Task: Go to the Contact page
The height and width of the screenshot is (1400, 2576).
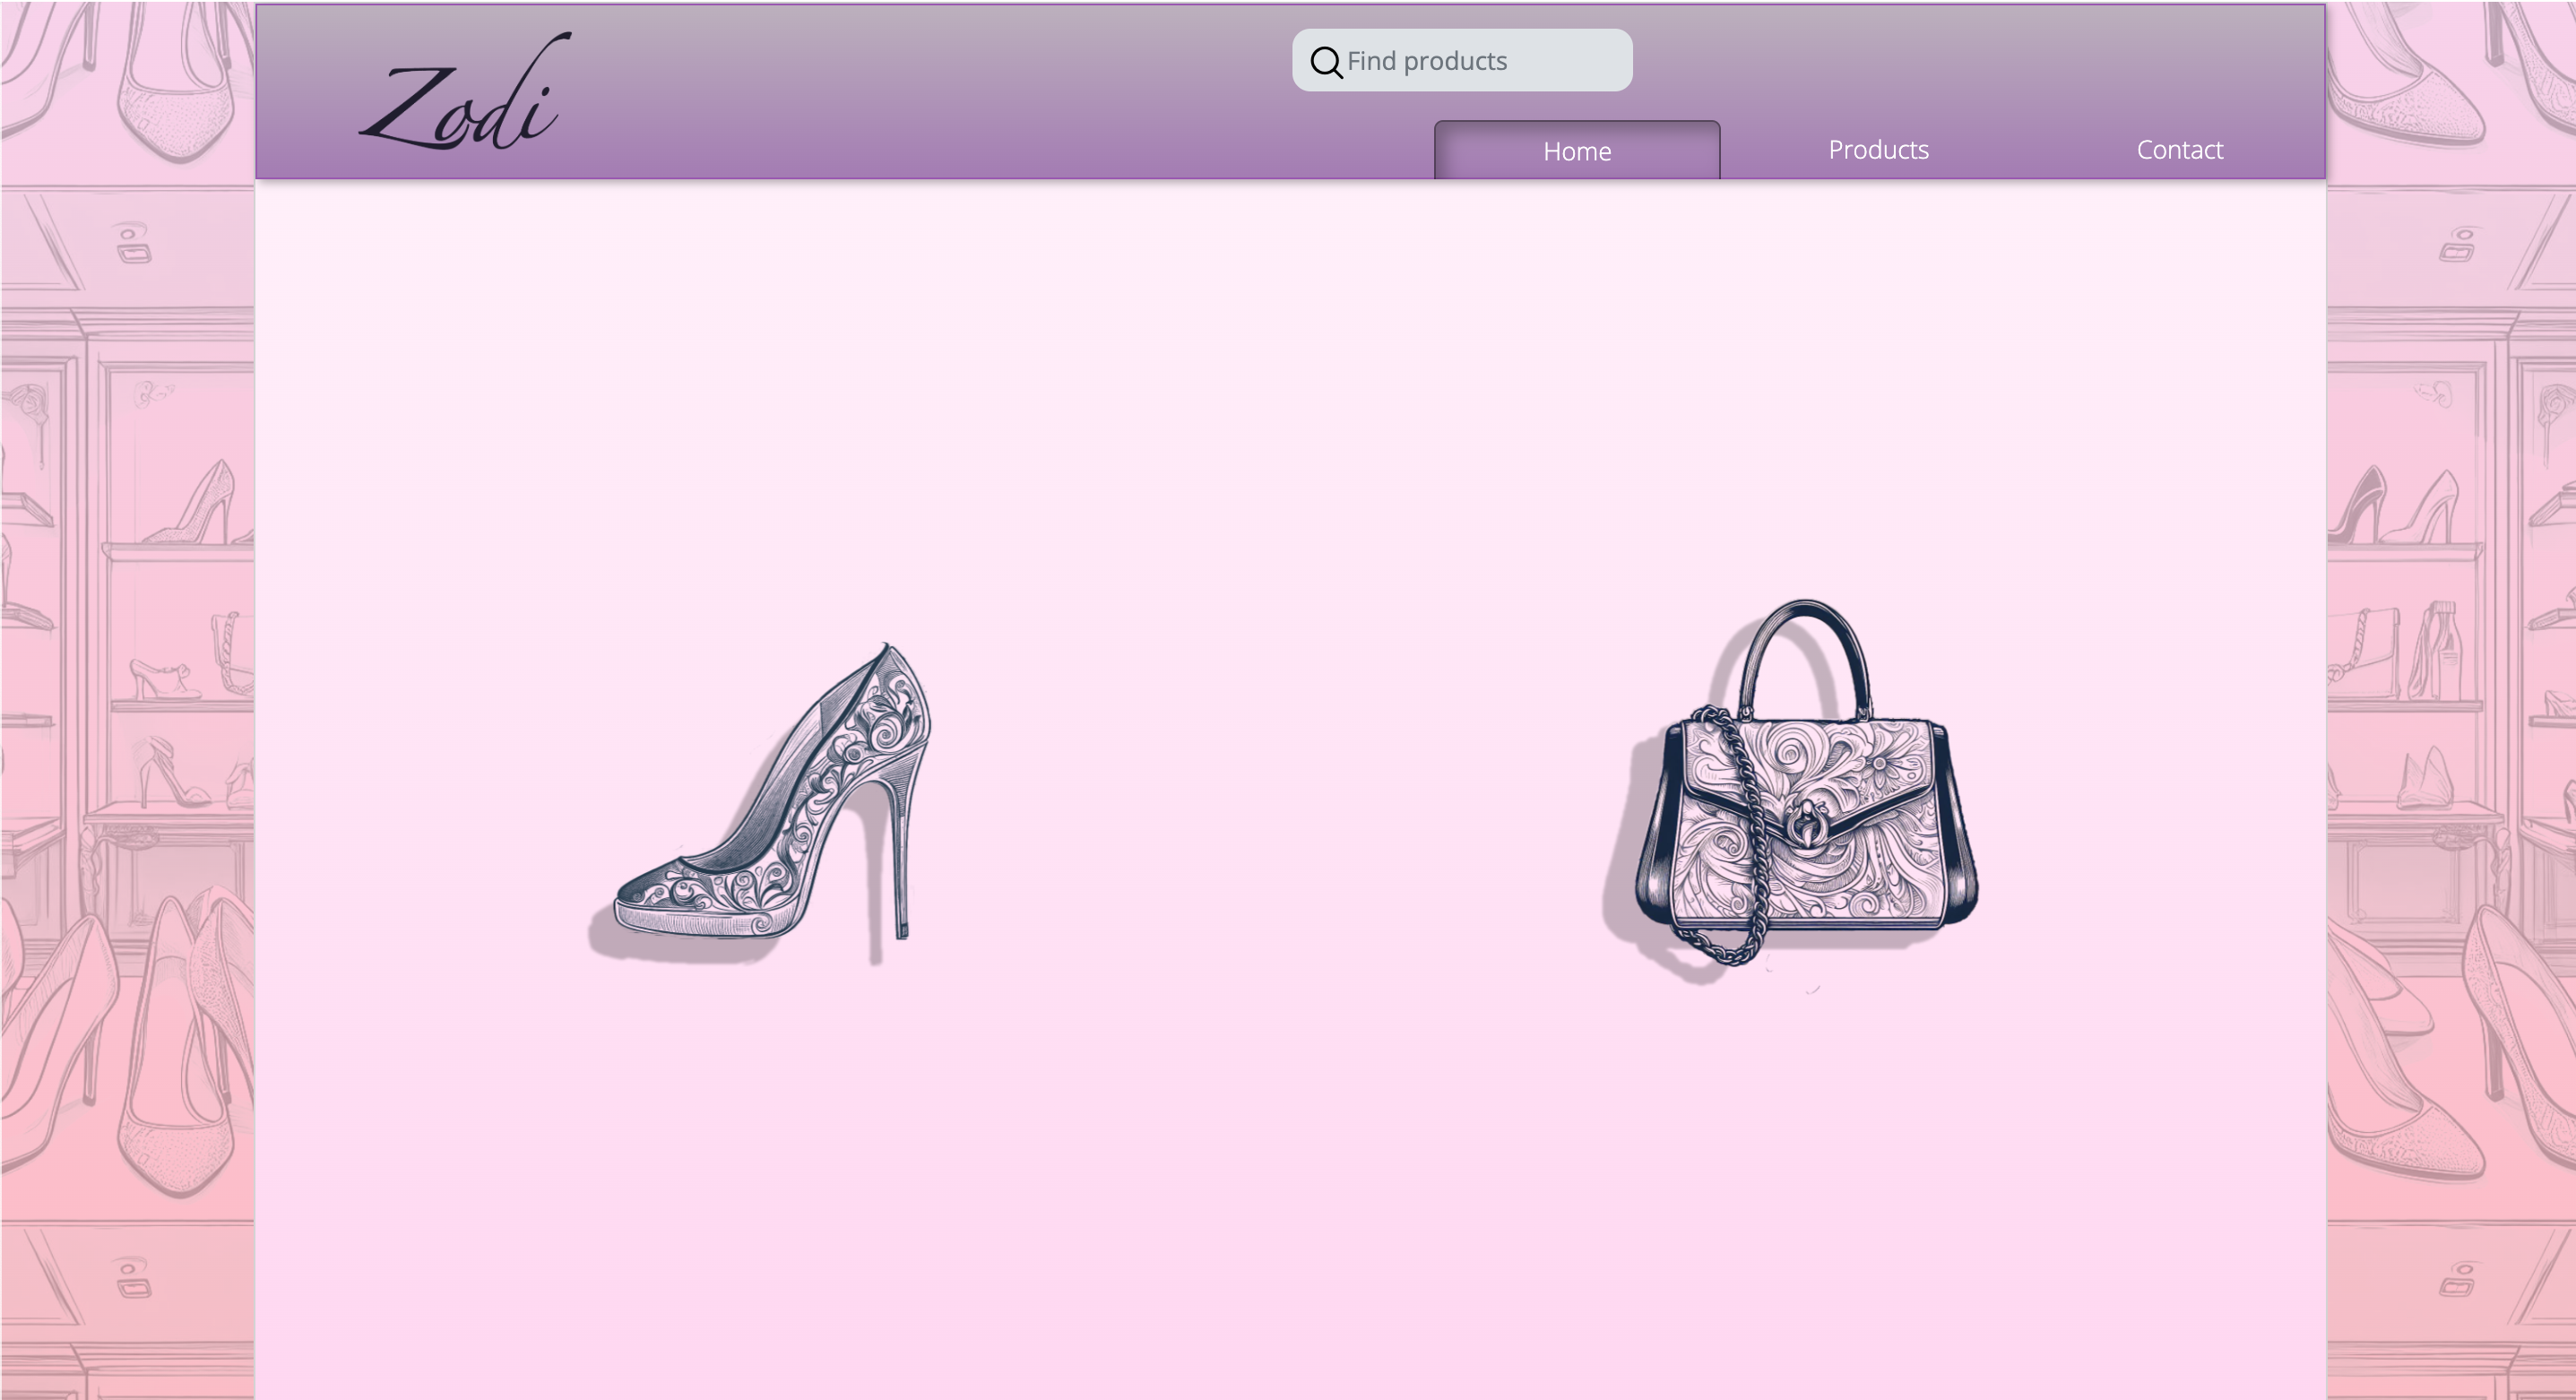Action: 2179,150
